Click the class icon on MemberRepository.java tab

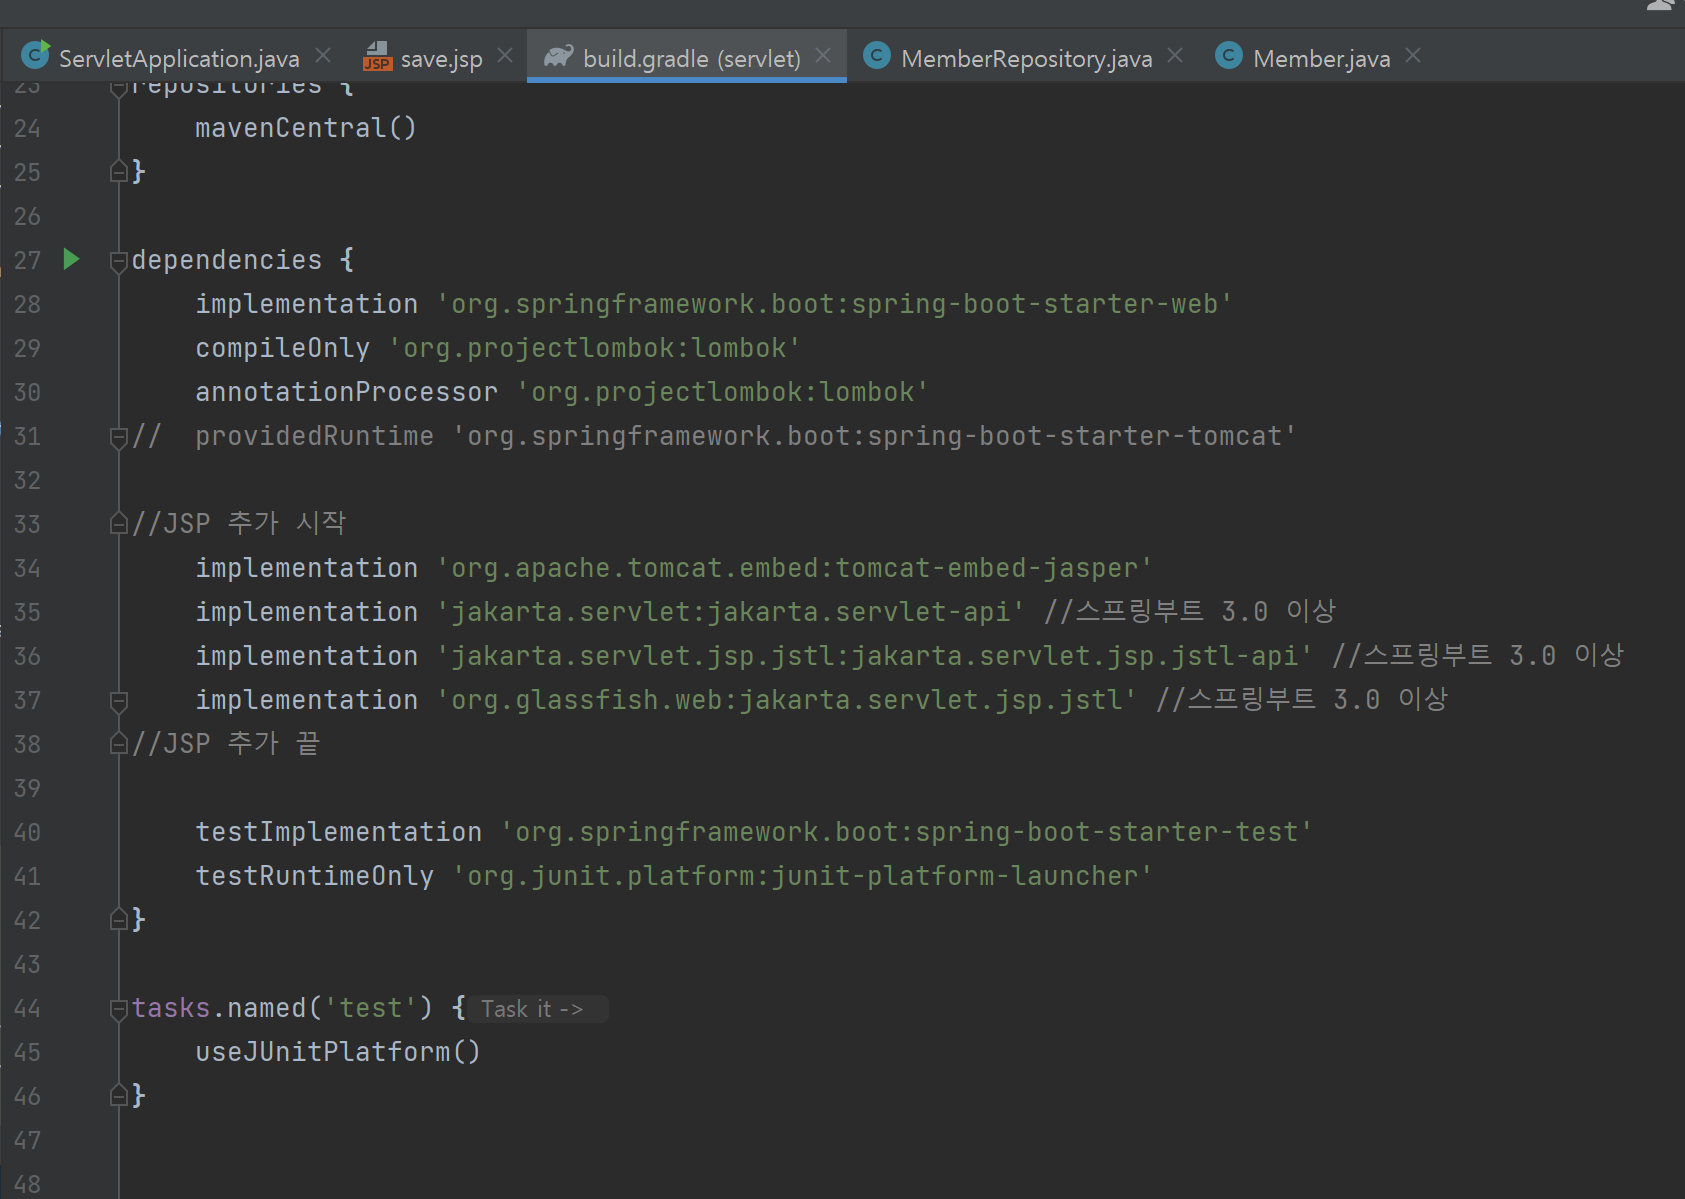coord(877,55)
